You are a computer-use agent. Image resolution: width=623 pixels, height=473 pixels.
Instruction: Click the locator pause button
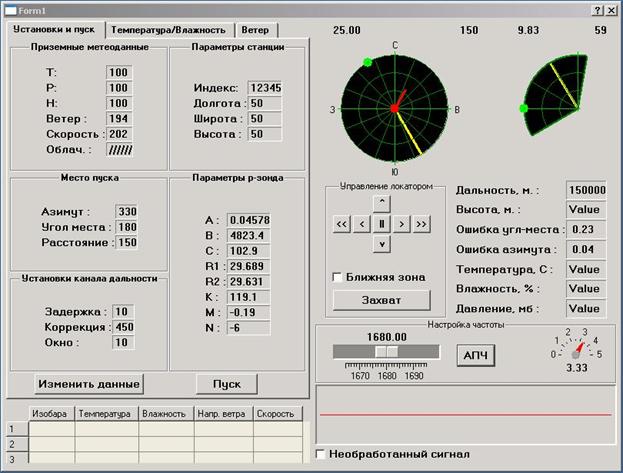(380, 224)
